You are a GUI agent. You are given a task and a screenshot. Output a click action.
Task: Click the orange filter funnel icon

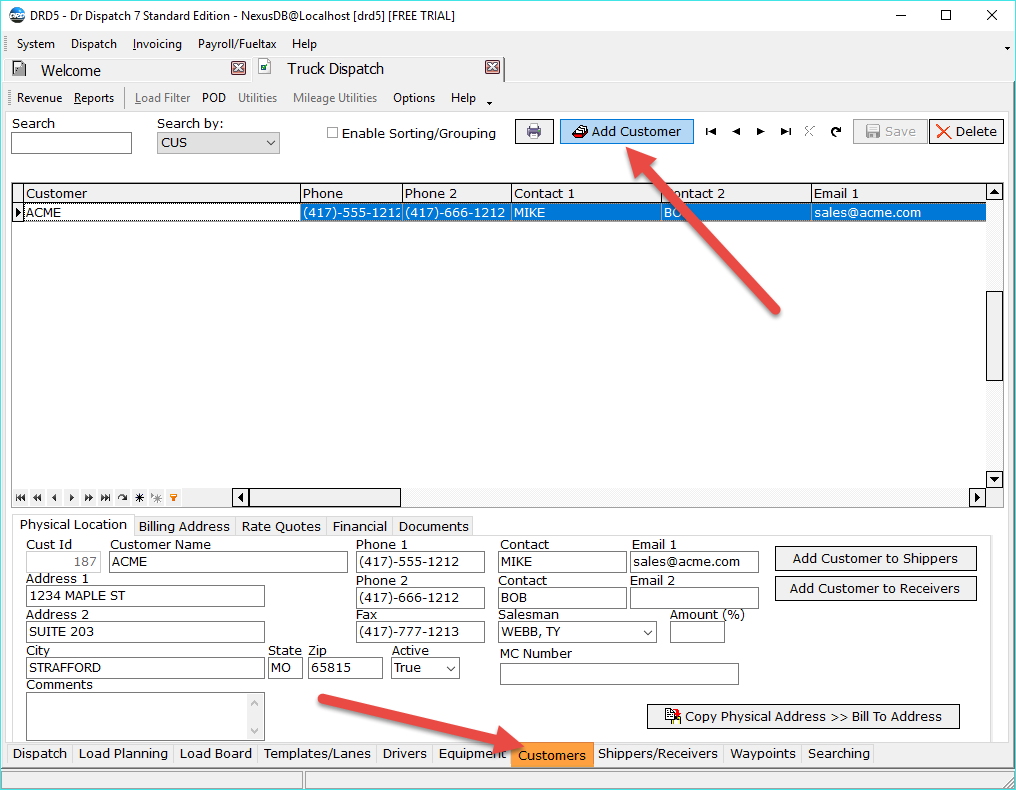coord(173,498)
